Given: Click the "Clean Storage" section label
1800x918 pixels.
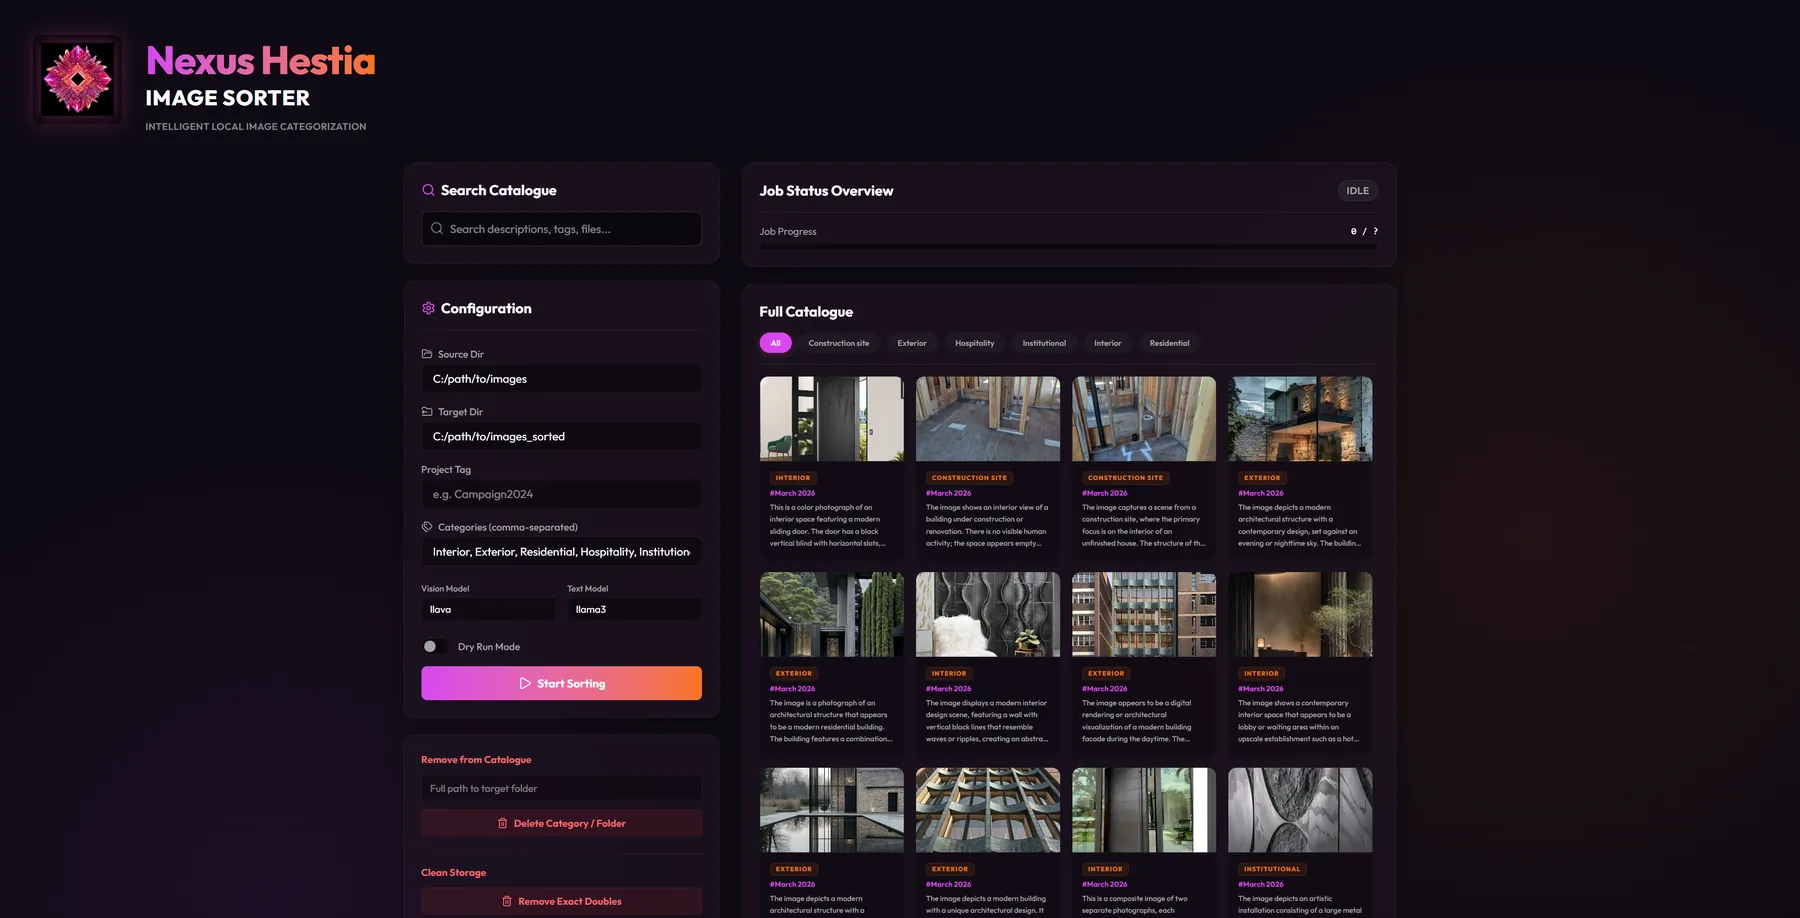Looking at the screenshot, I should (453, 873).
